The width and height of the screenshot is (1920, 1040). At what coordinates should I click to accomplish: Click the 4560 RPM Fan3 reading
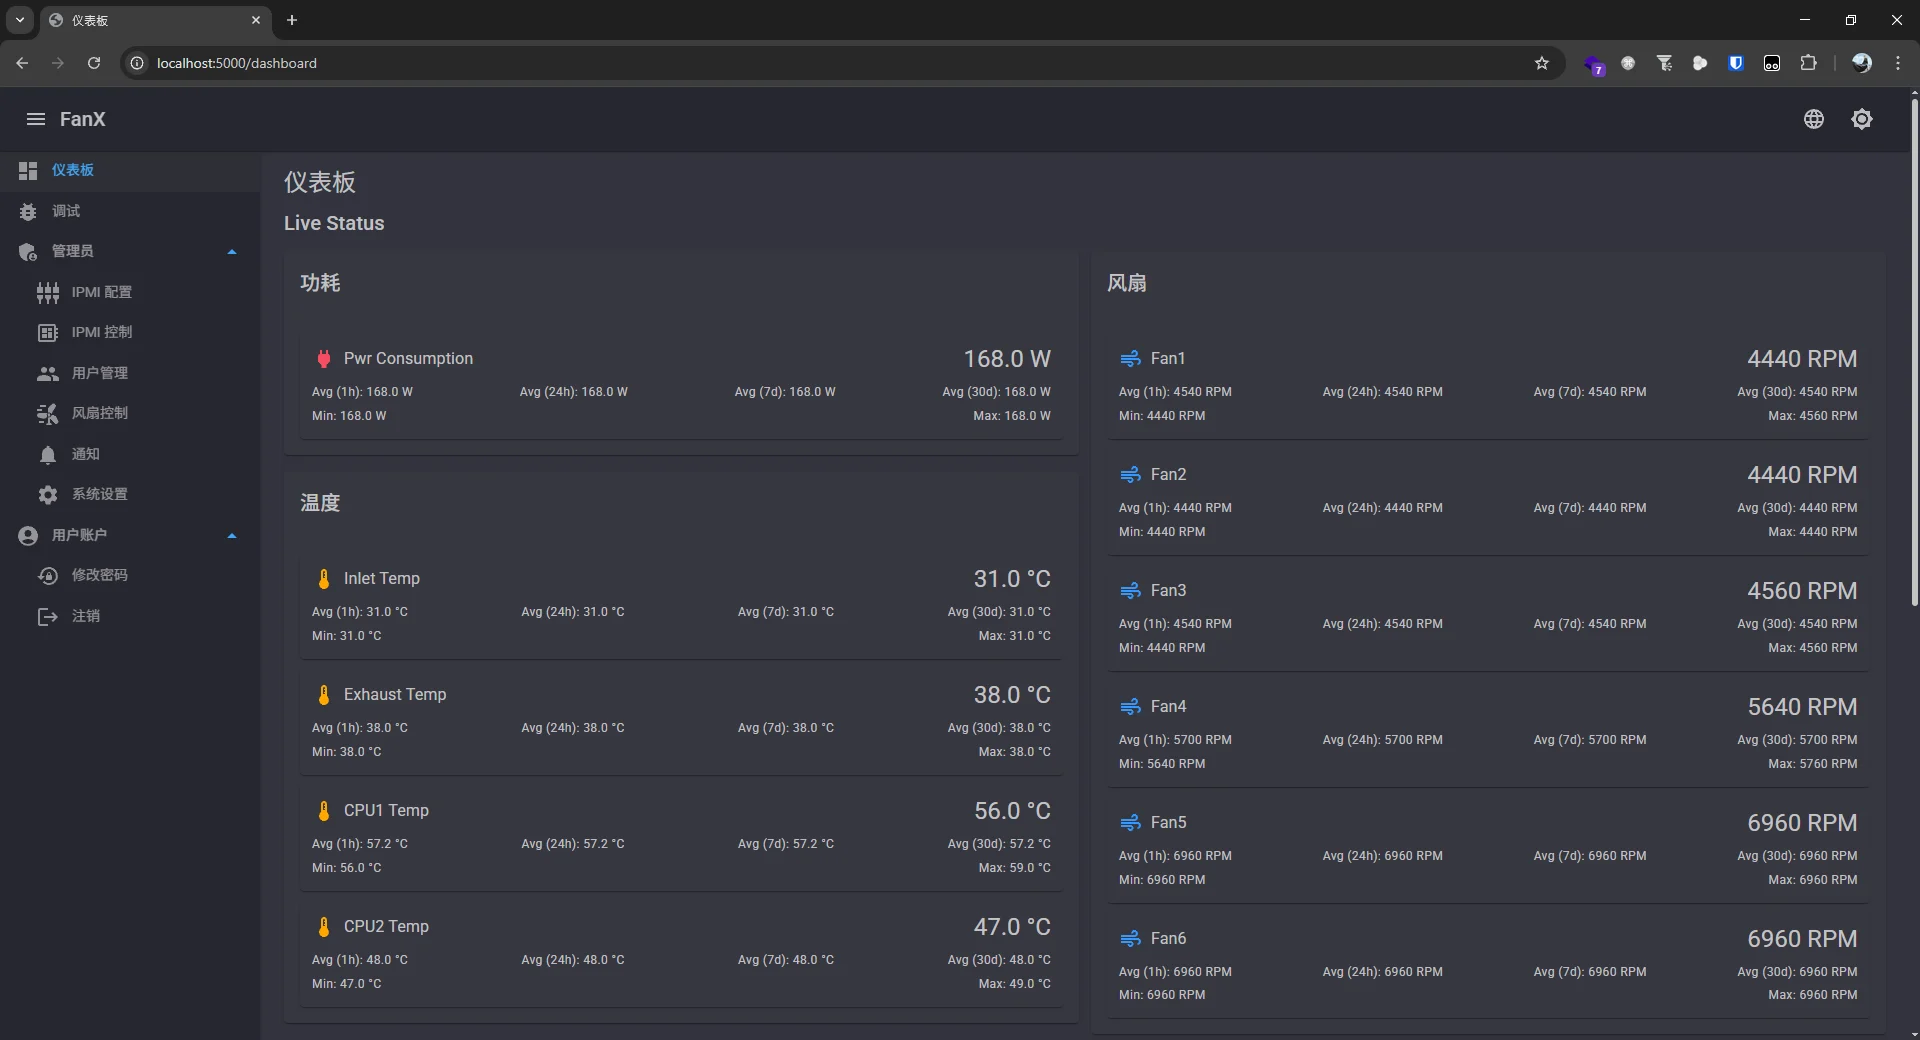tap(1802, 591)
